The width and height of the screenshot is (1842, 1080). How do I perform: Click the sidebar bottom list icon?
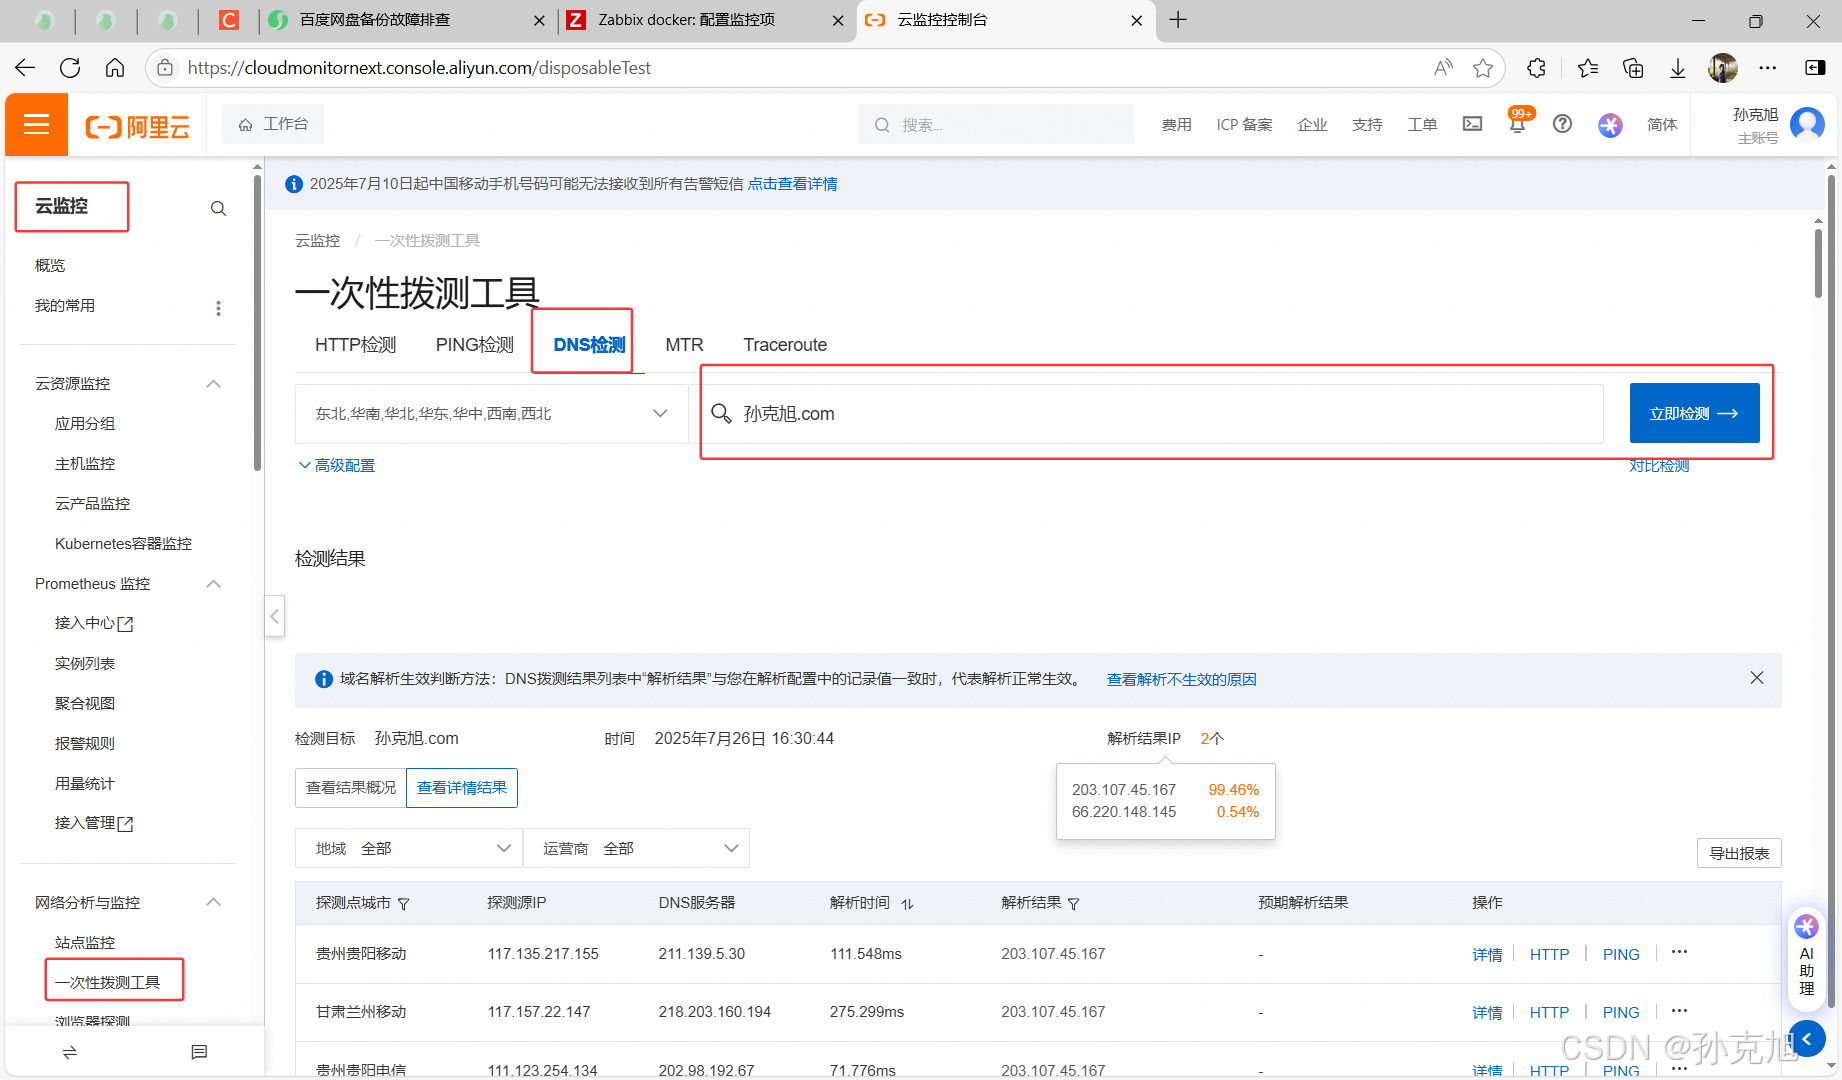click(x=199, y=1052)
